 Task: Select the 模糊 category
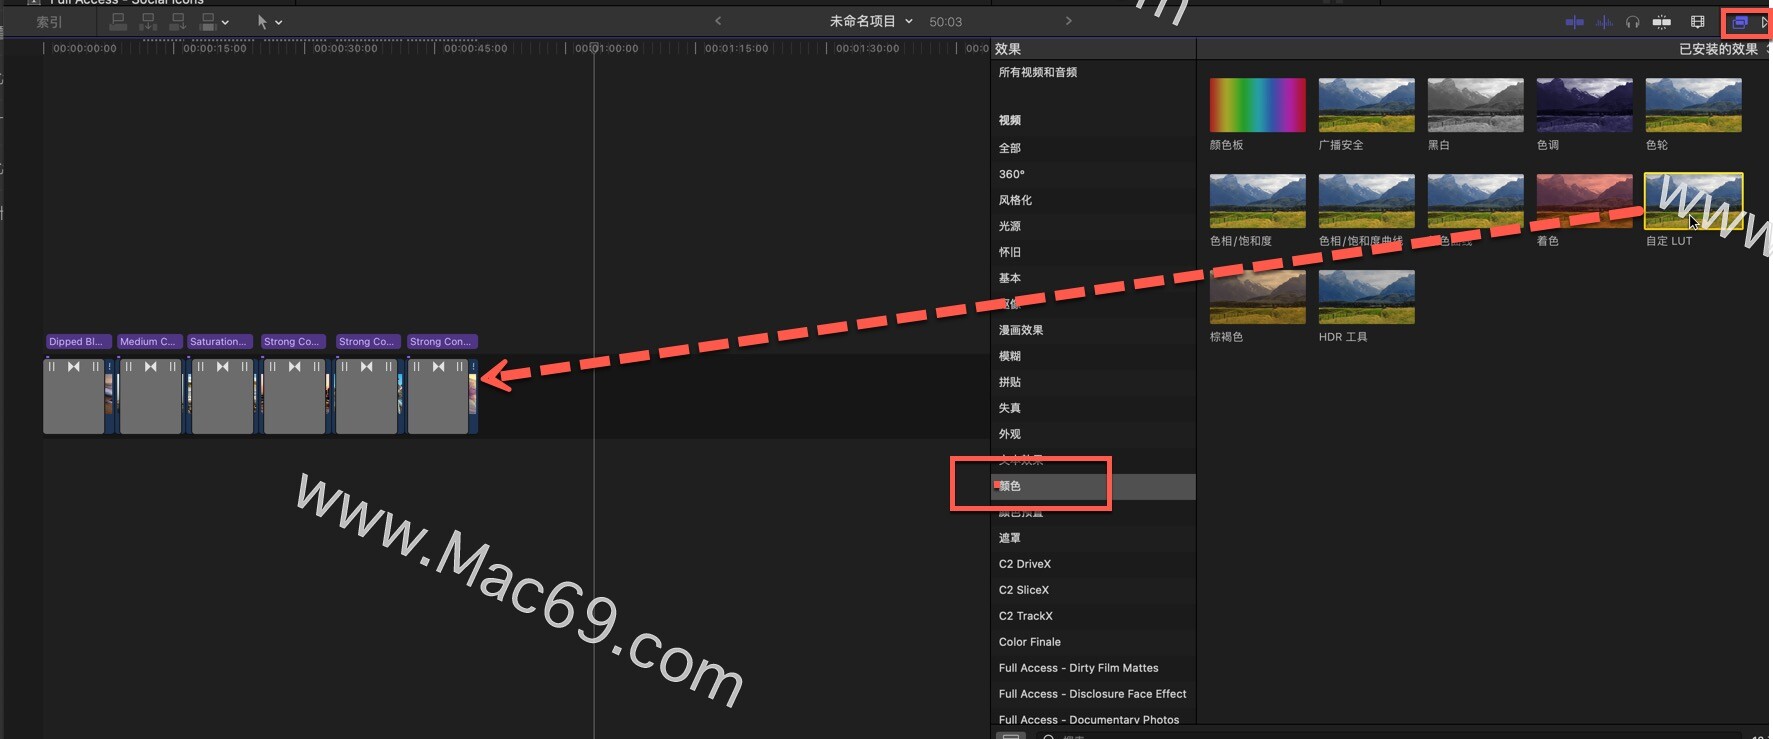1093,356
